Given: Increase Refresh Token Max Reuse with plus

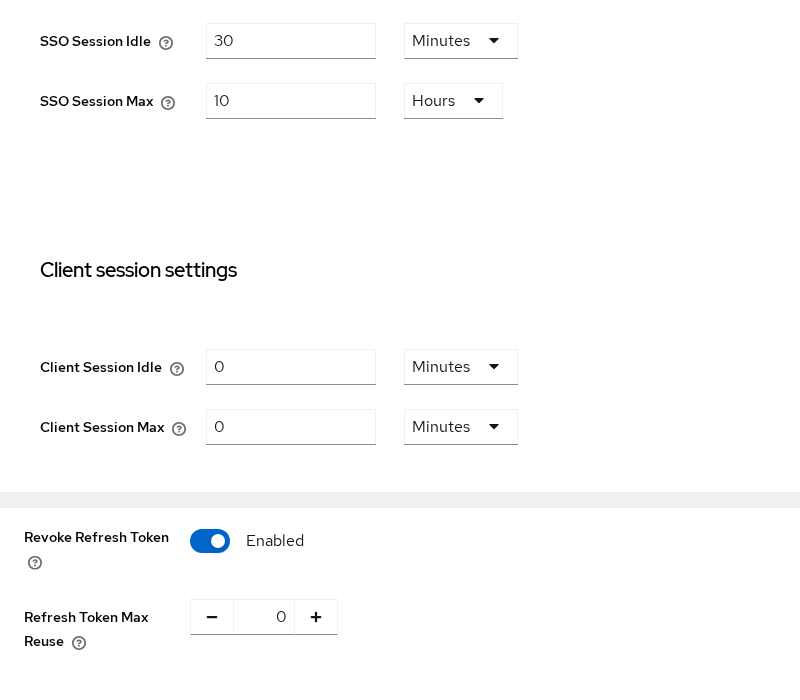Looking at the screenshot, I should (316, 617).
